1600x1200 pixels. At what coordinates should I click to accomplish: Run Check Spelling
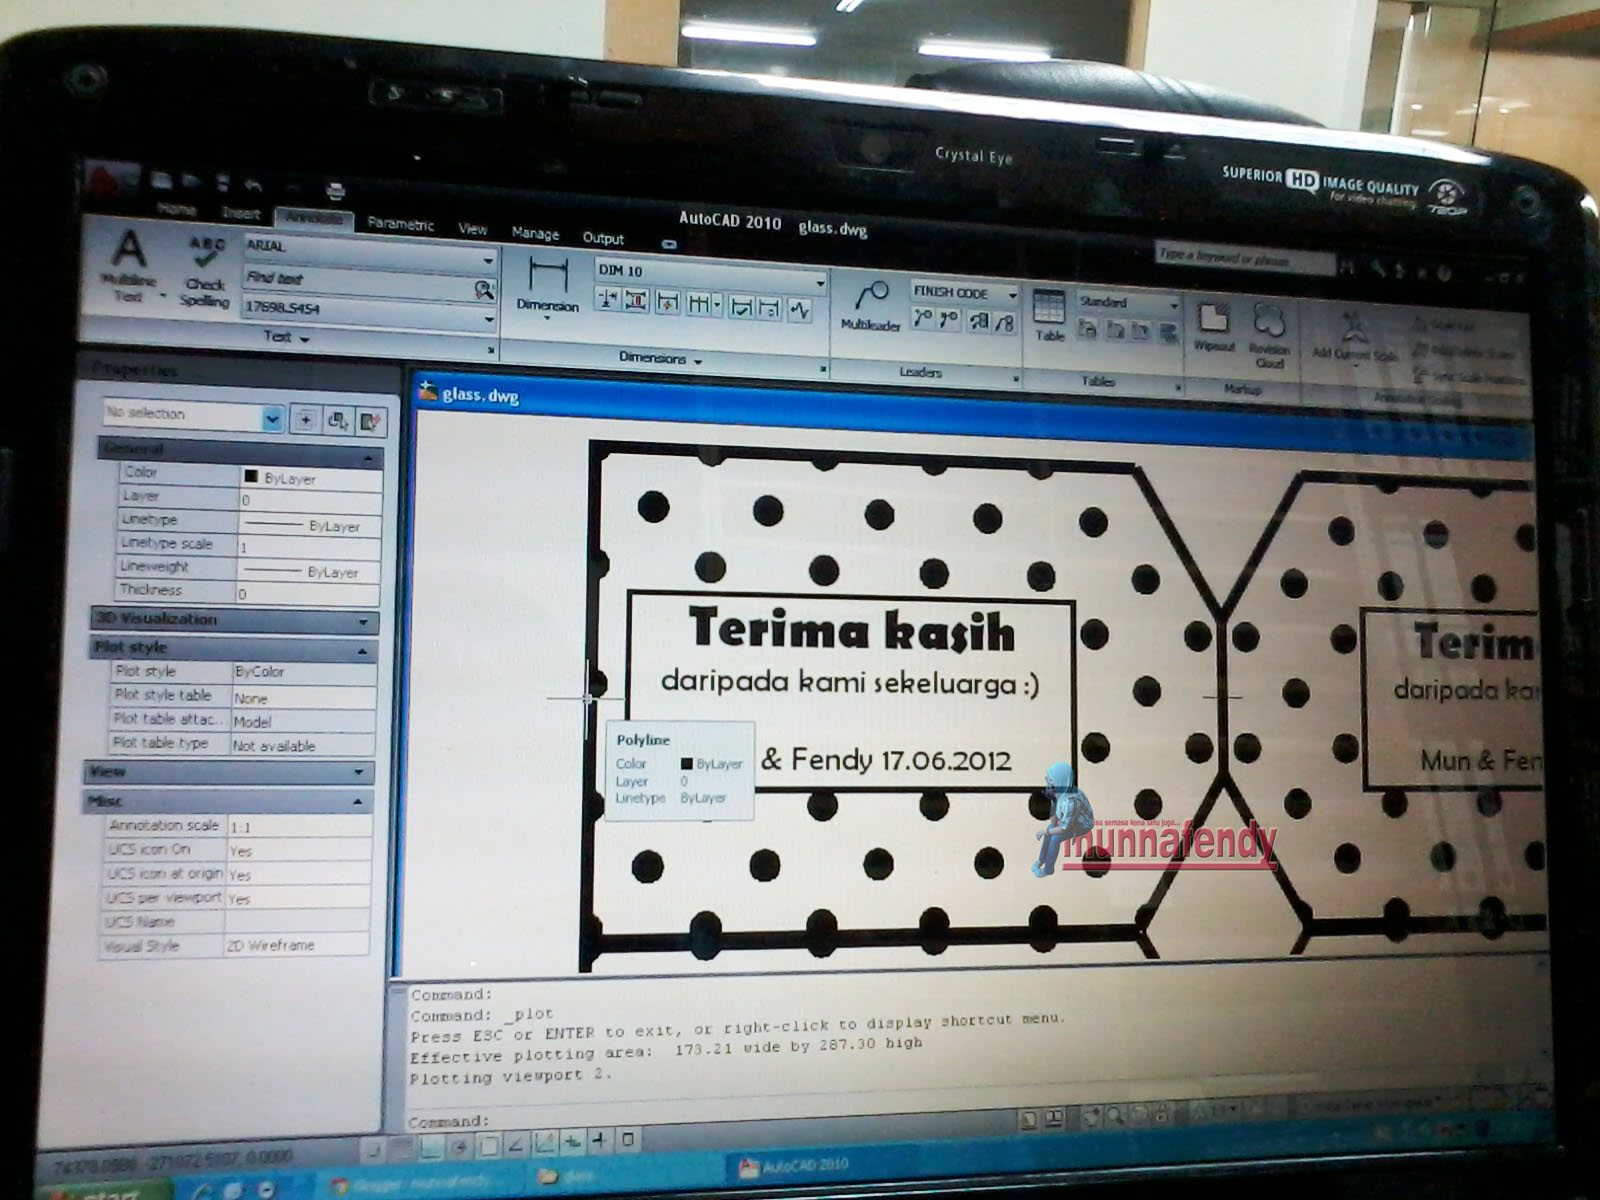[205, 271]
